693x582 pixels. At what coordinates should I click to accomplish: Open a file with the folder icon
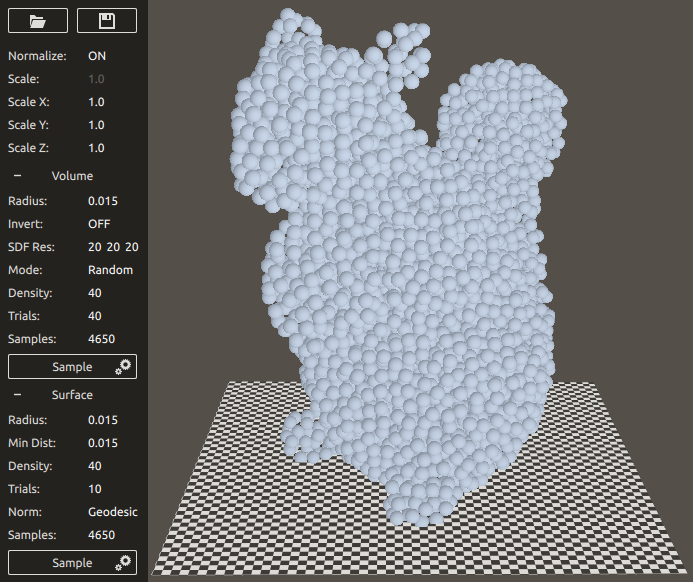tap(38, 21)
